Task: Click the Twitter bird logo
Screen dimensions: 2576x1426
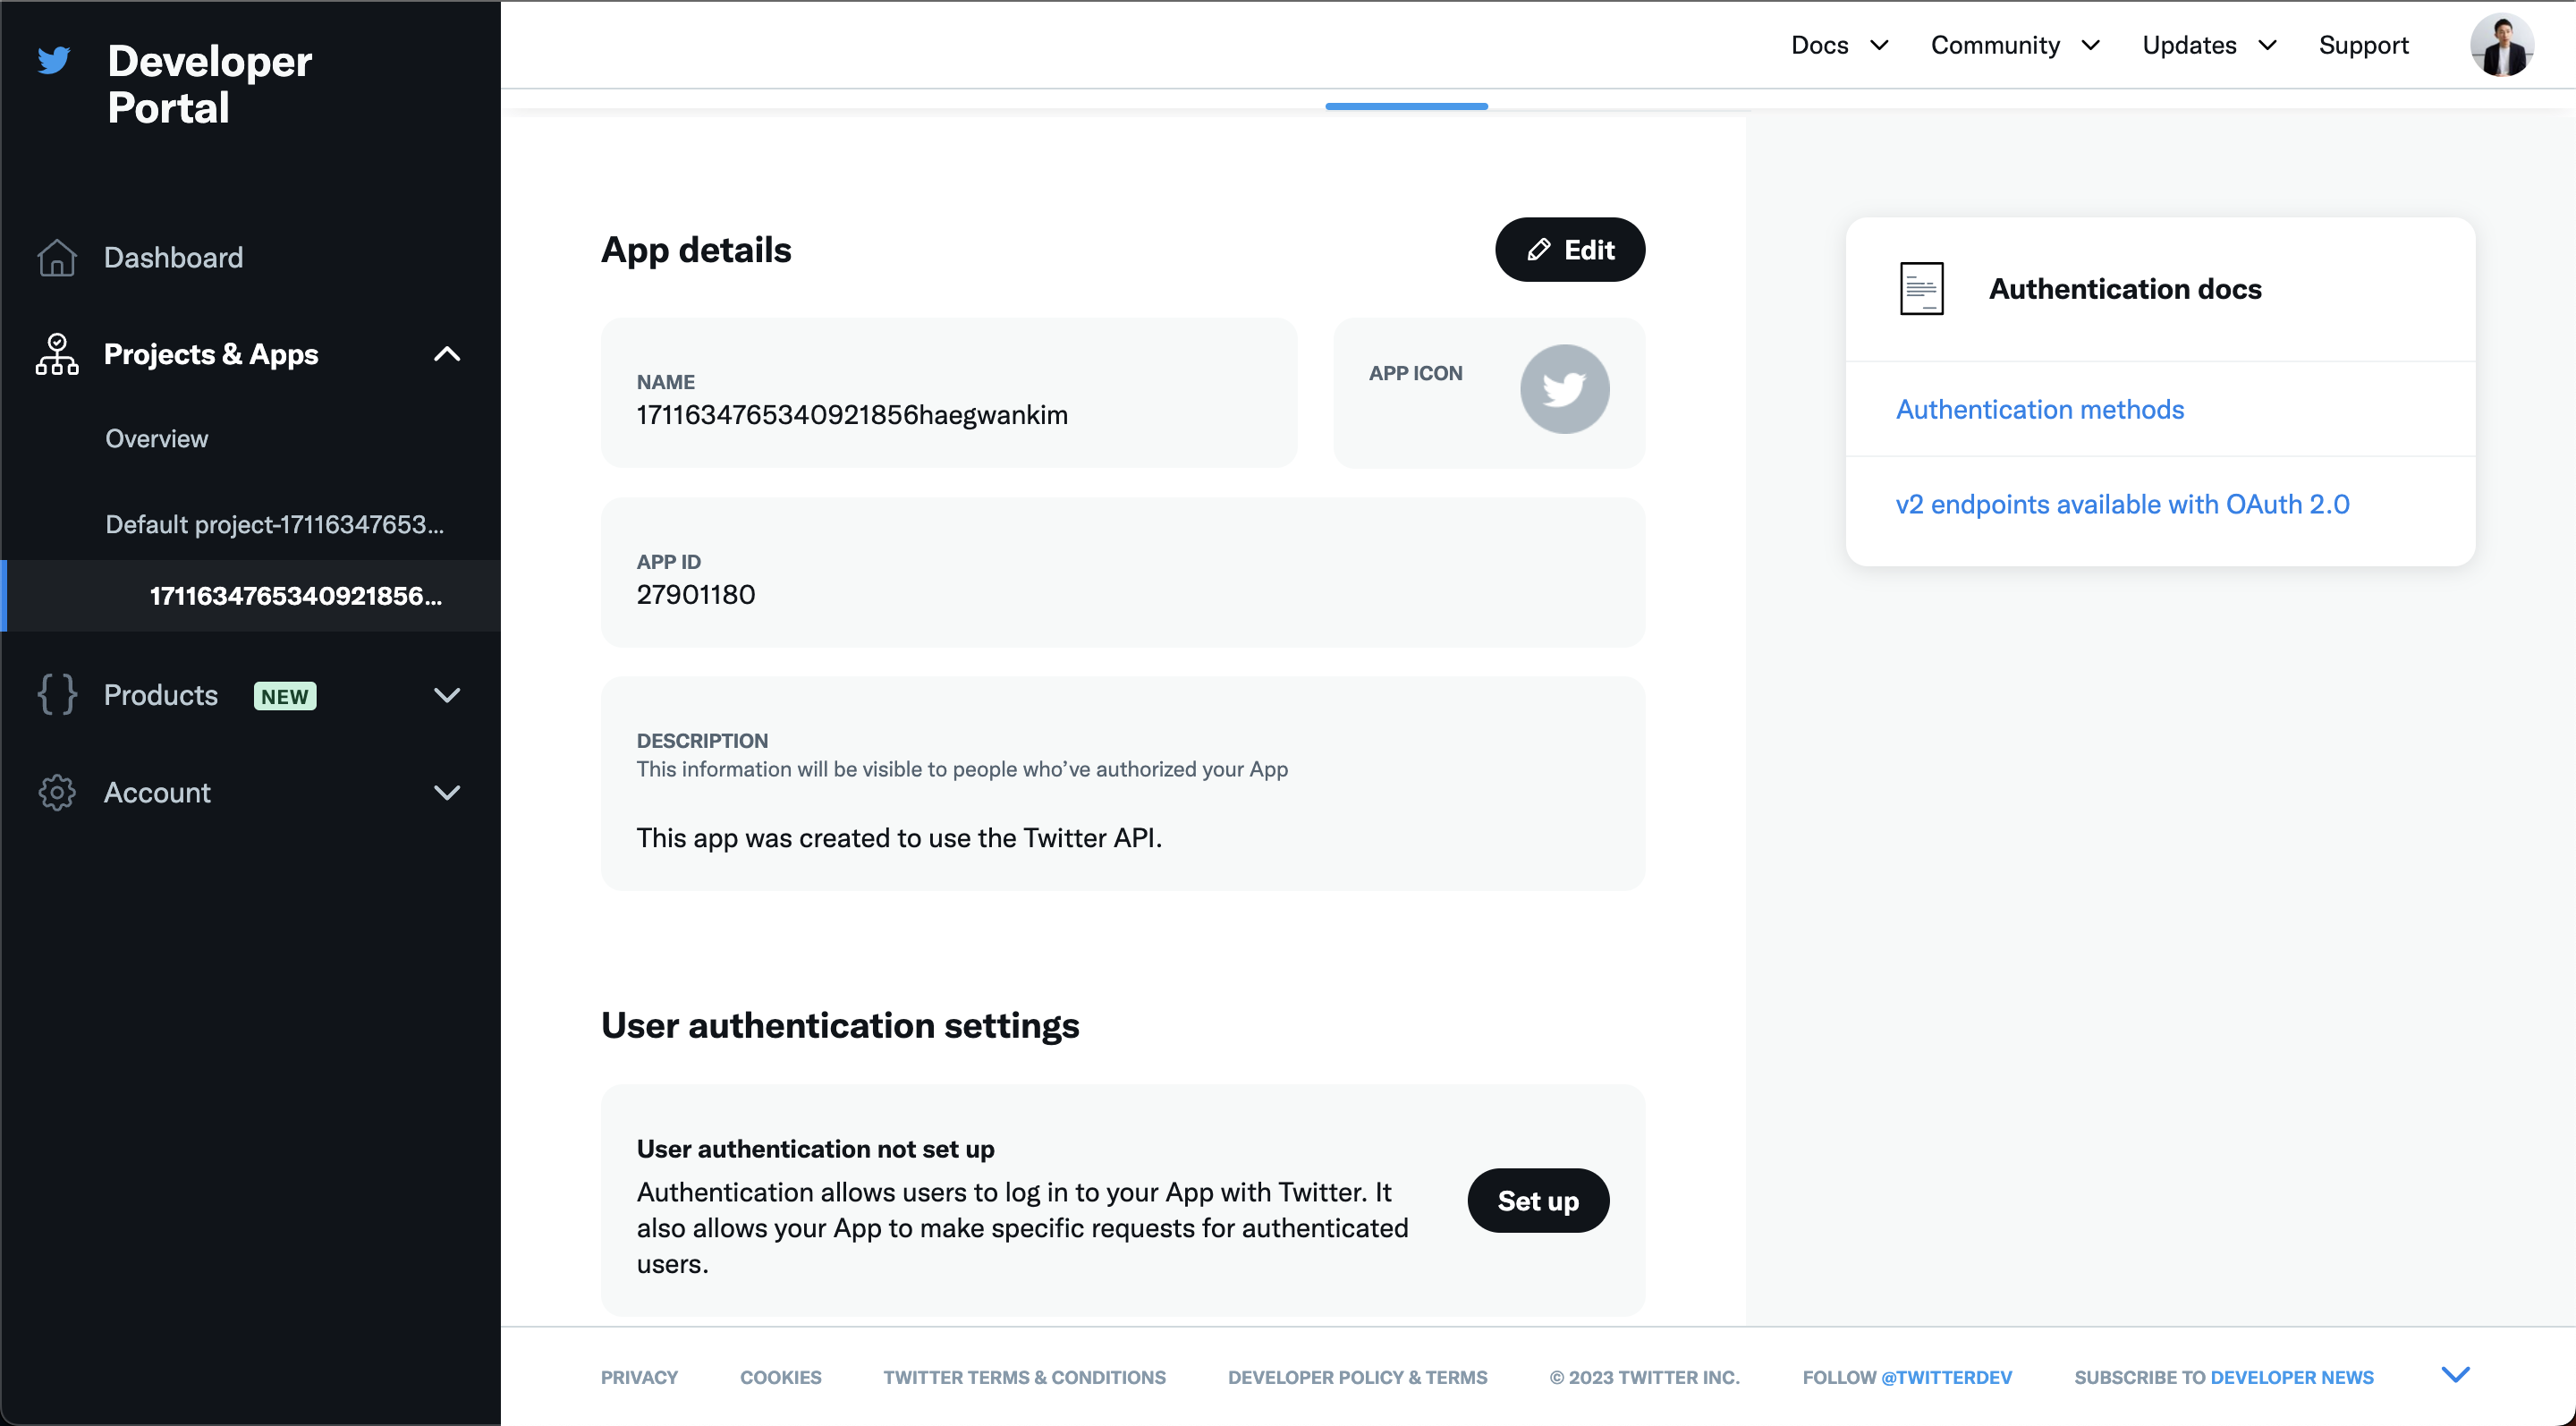Action: pos(54,60)
